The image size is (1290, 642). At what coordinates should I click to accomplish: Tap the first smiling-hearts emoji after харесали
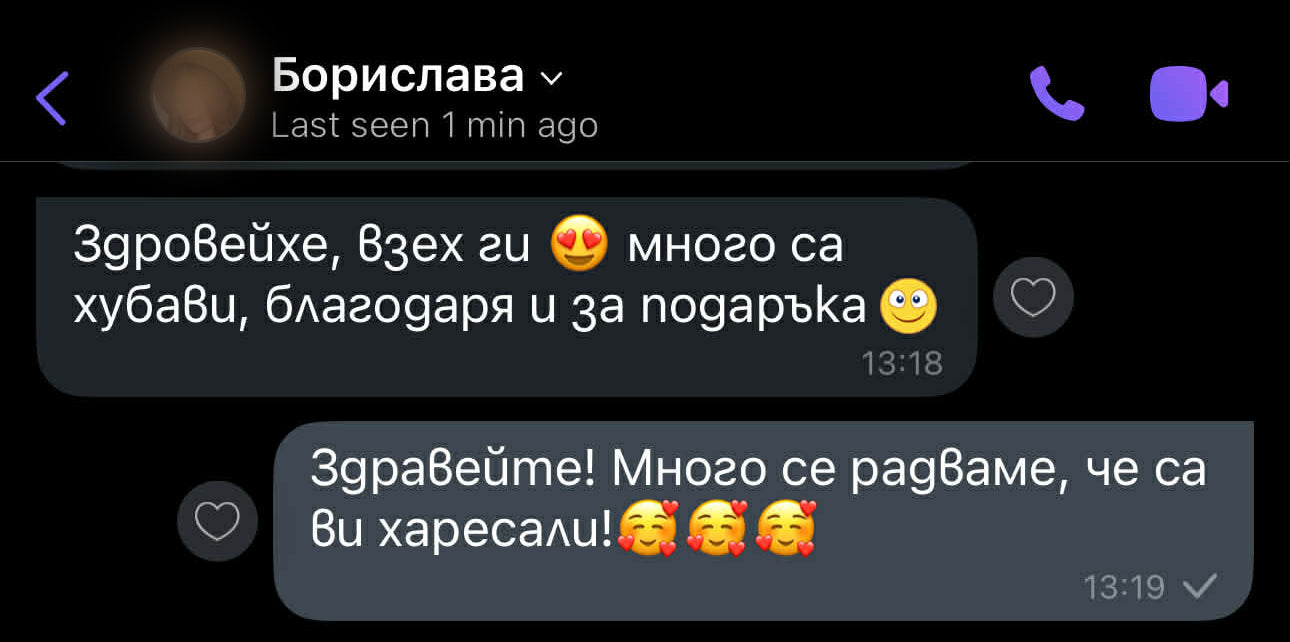coord(648,527)
